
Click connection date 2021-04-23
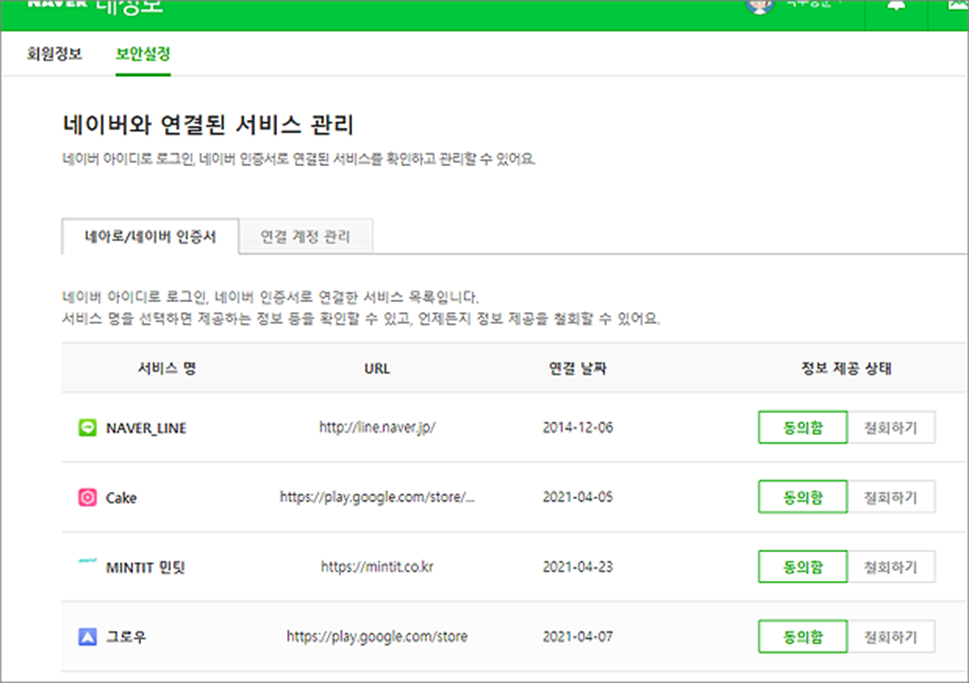pyautogui.click(x=578, y=567)
